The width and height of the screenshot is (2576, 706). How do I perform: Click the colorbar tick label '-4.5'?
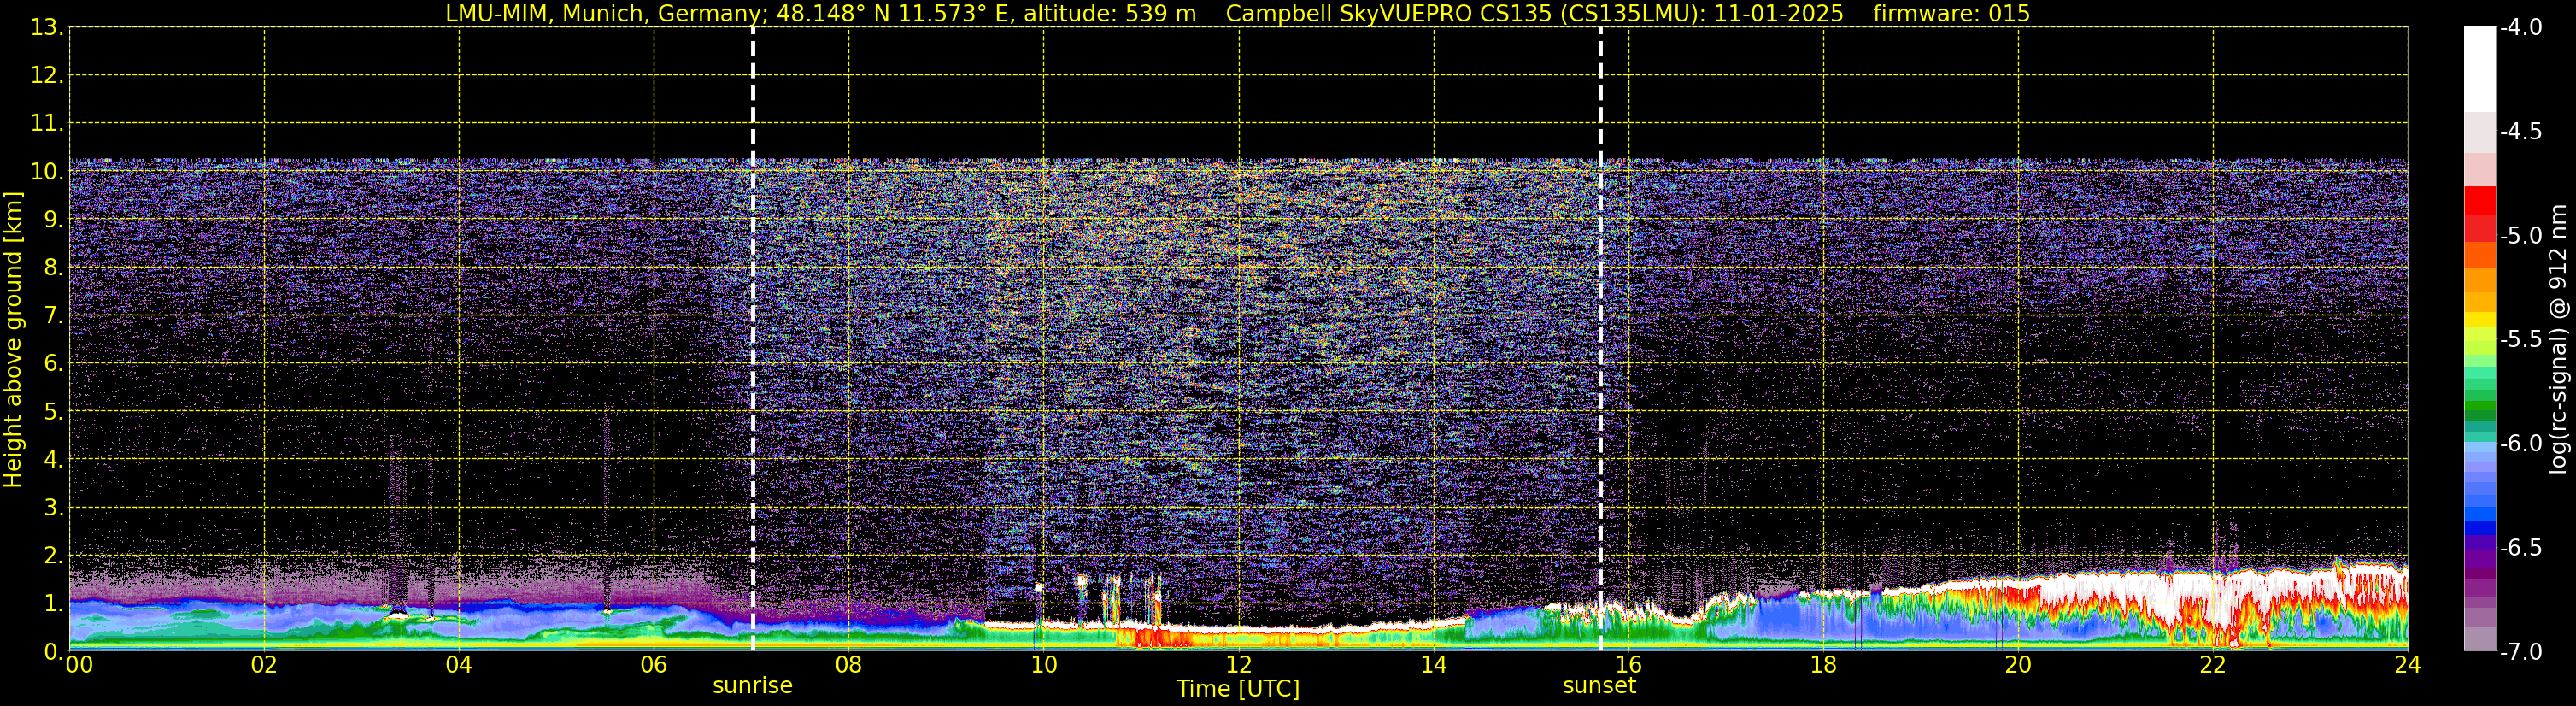2520,132
